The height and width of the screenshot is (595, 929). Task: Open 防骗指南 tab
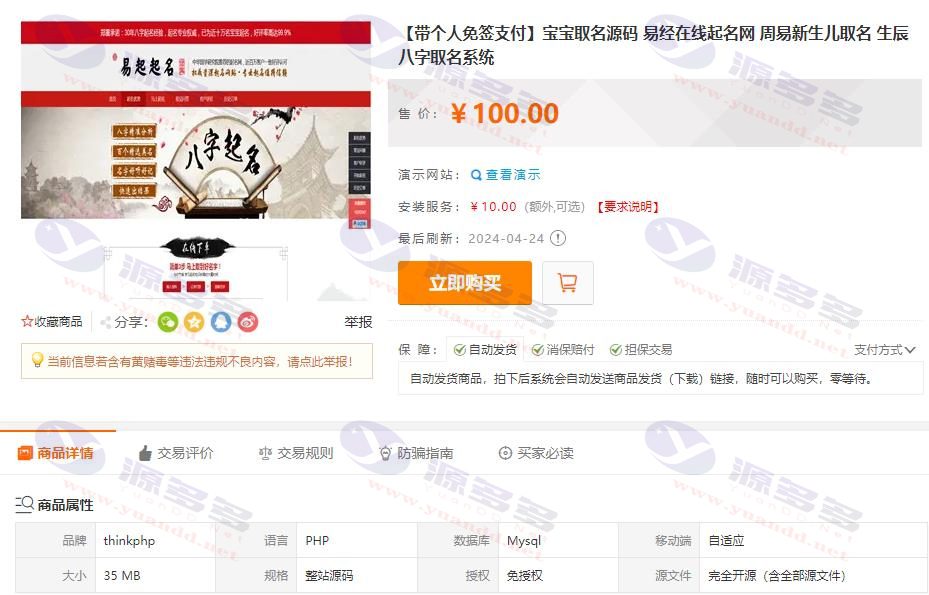coord(417,453)
